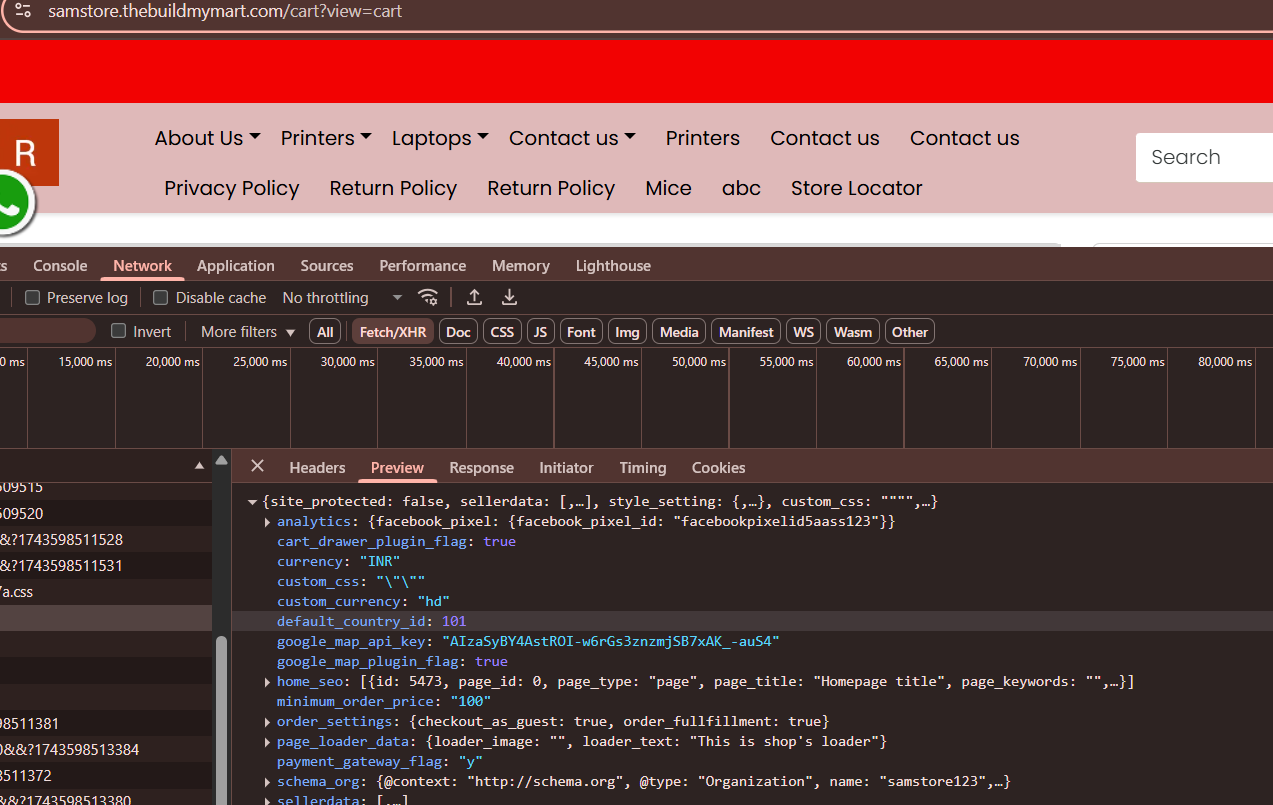View the Timing tab
The height and width of the screenshot is (805, 1273).
tap(642, 467)
